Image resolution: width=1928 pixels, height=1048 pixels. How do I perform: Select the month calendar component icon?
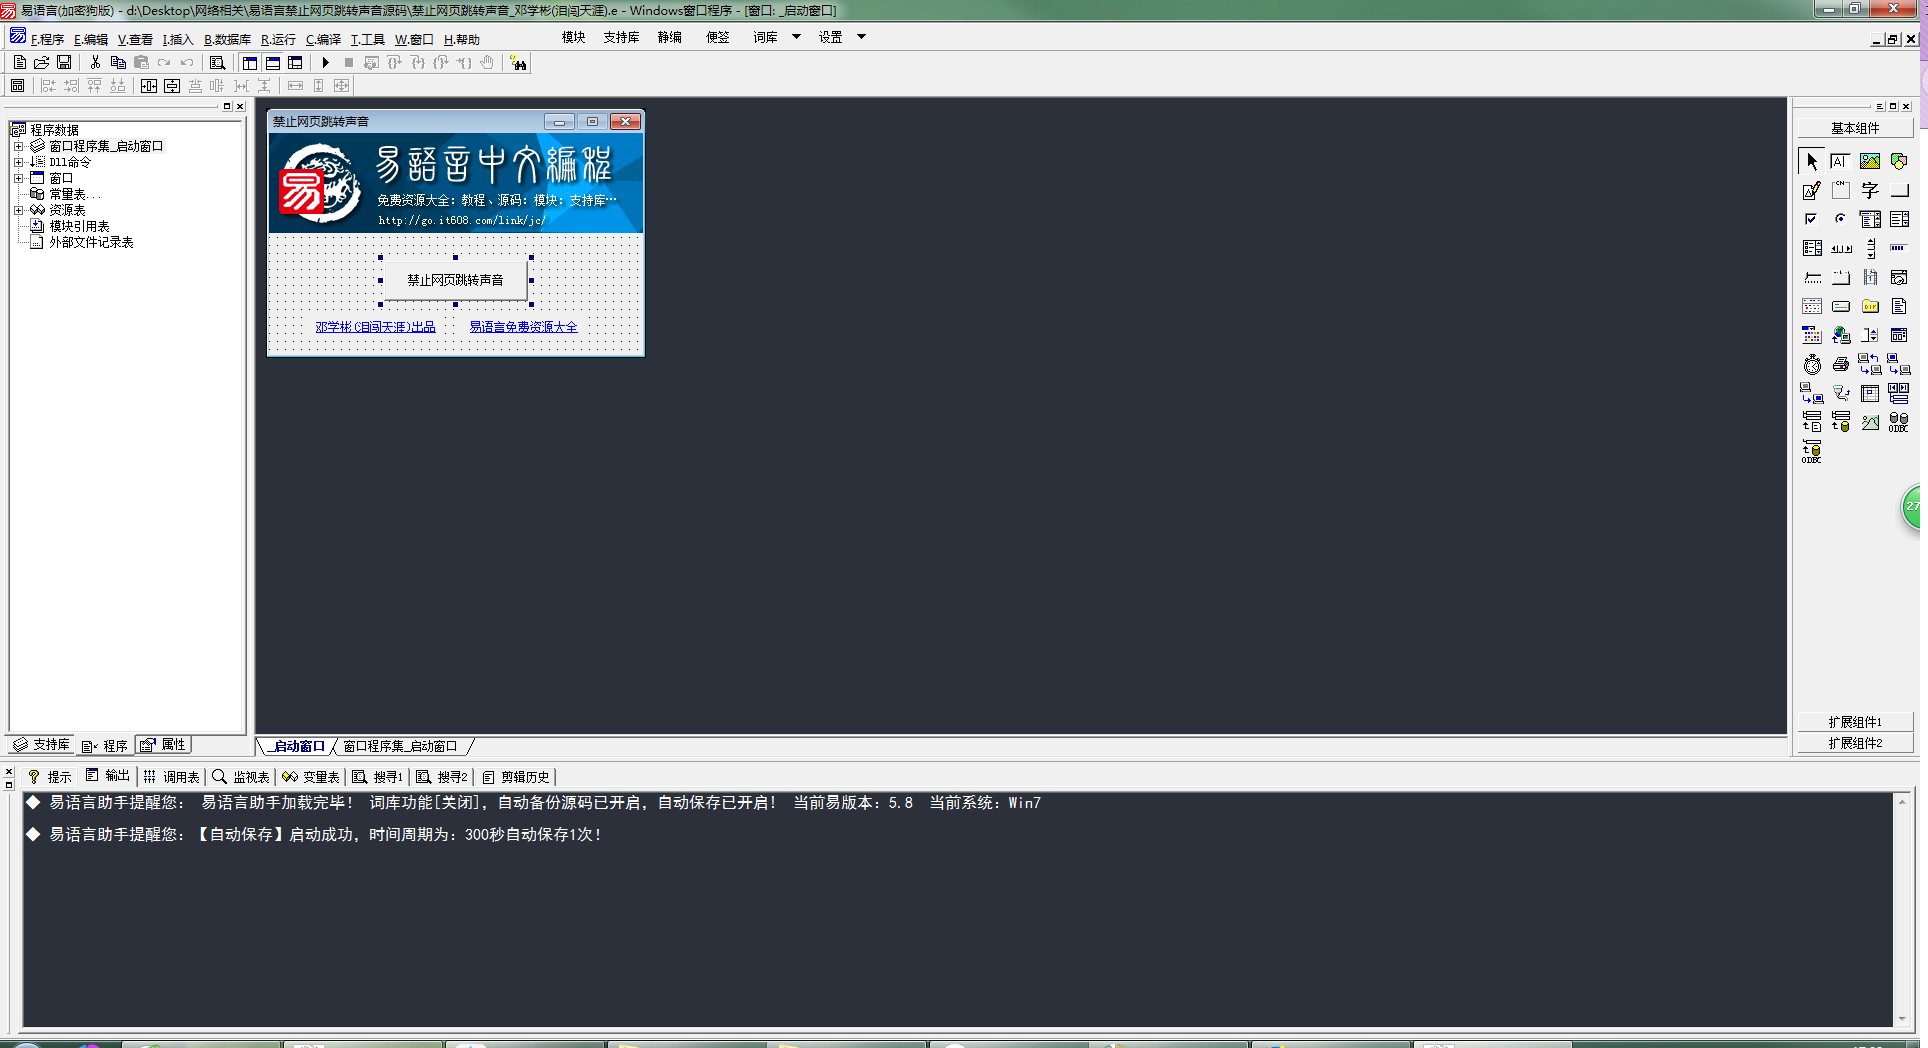click(x=1812, y=306)
